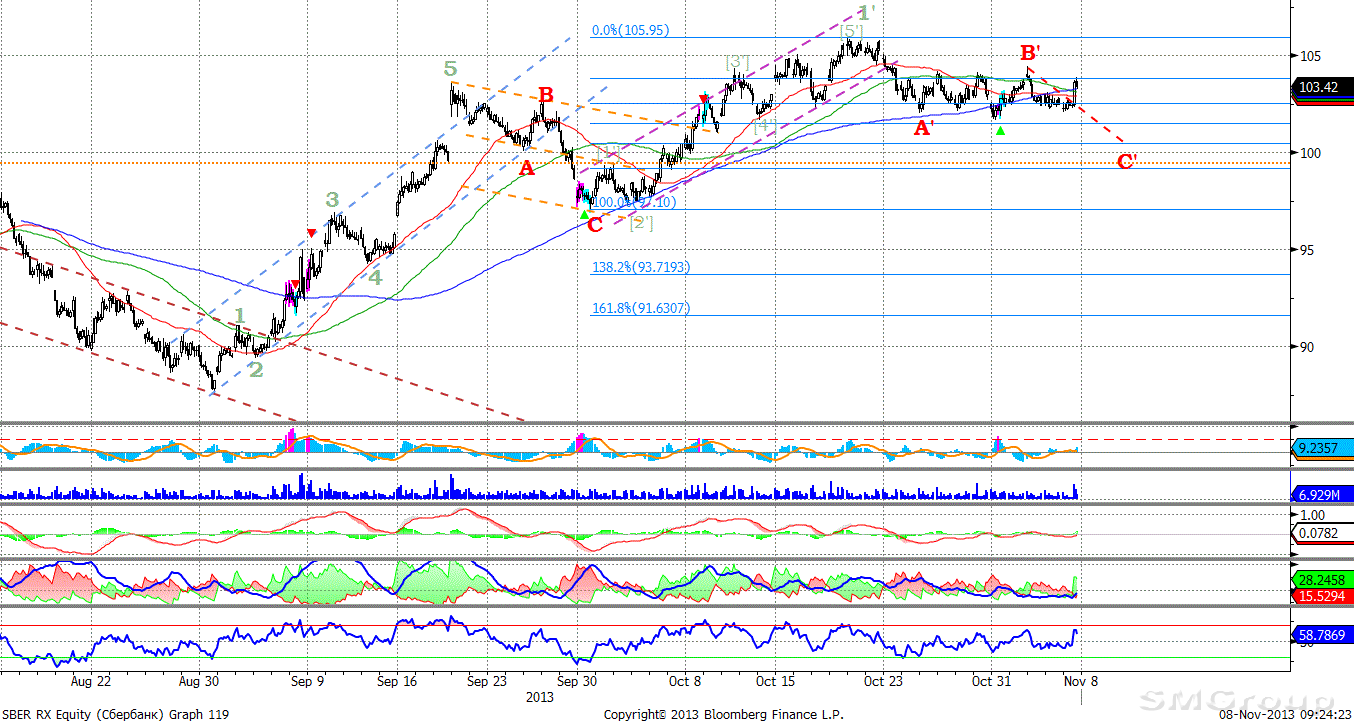Click the 103.42 last price tag
The image size is (1354, 723).
[x=1321, y=88]
